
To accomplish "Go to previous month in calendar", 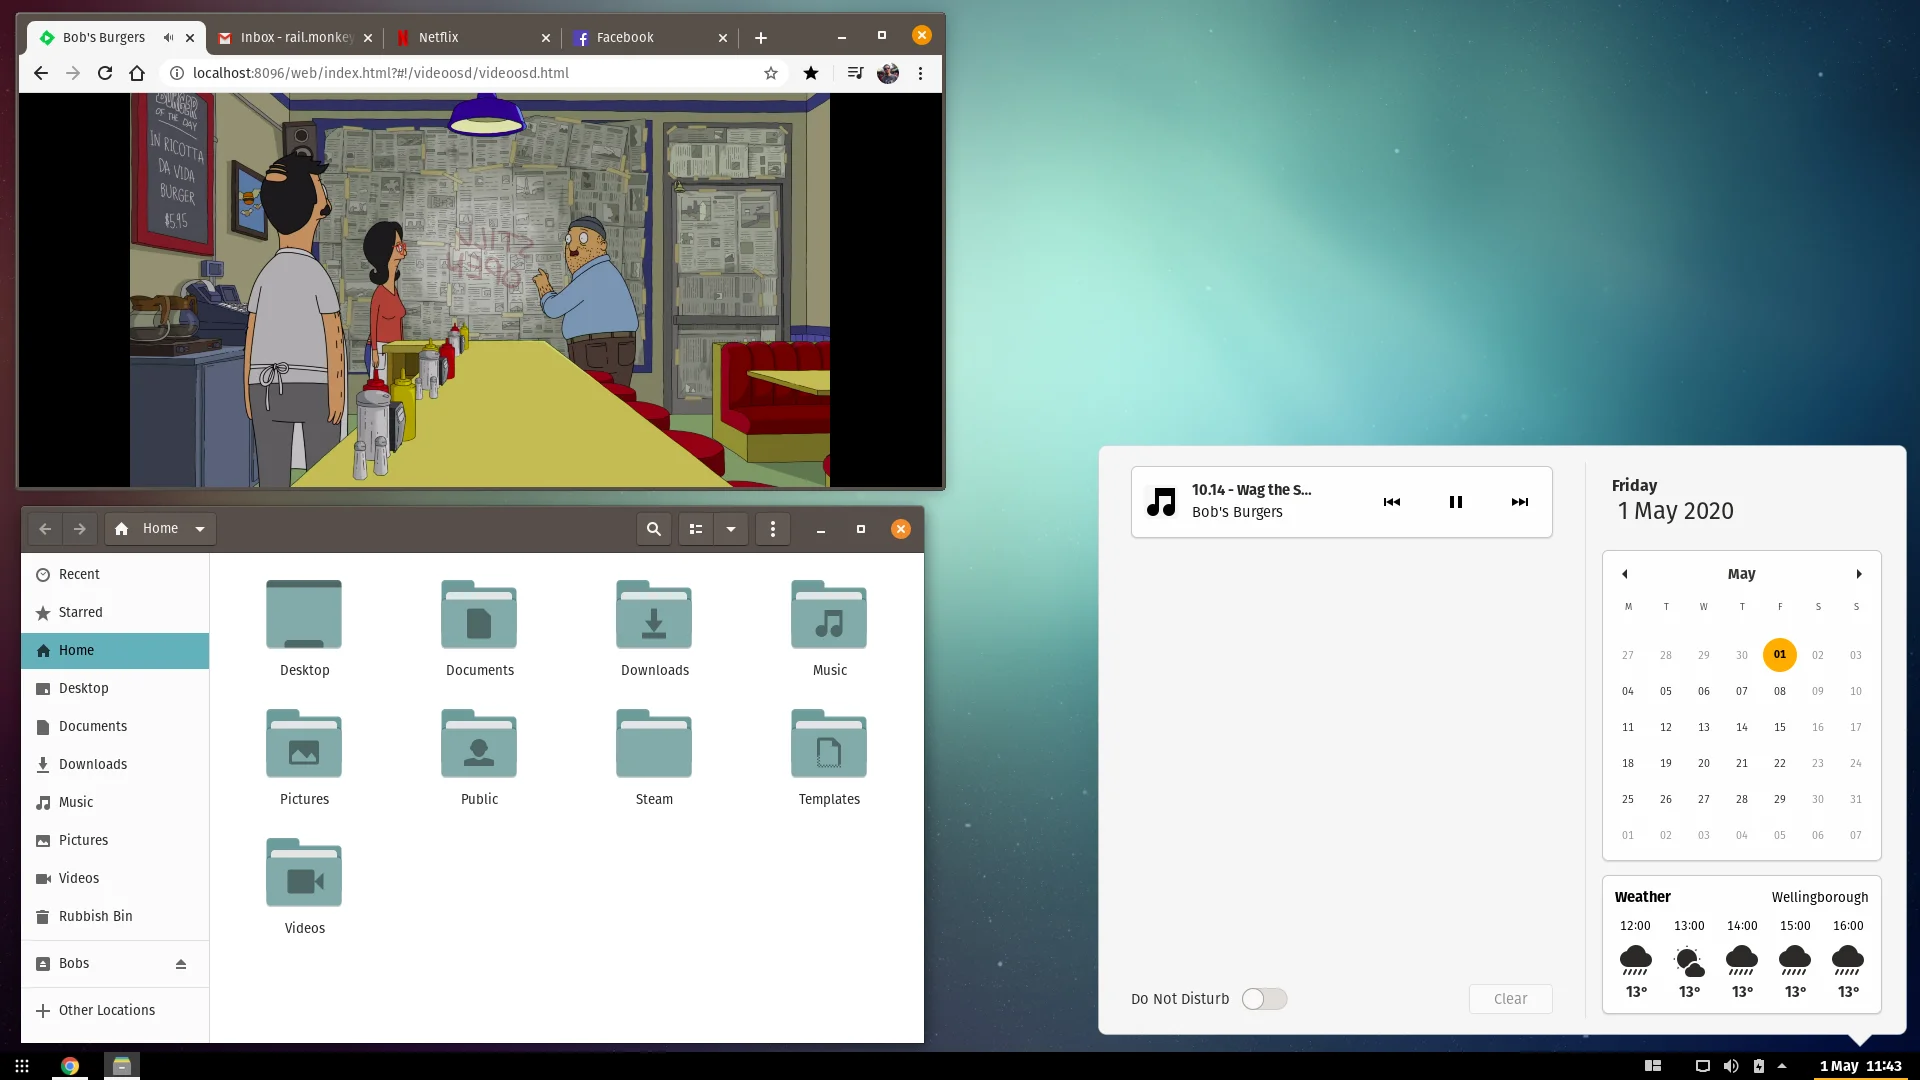I will coord(1625,574).
